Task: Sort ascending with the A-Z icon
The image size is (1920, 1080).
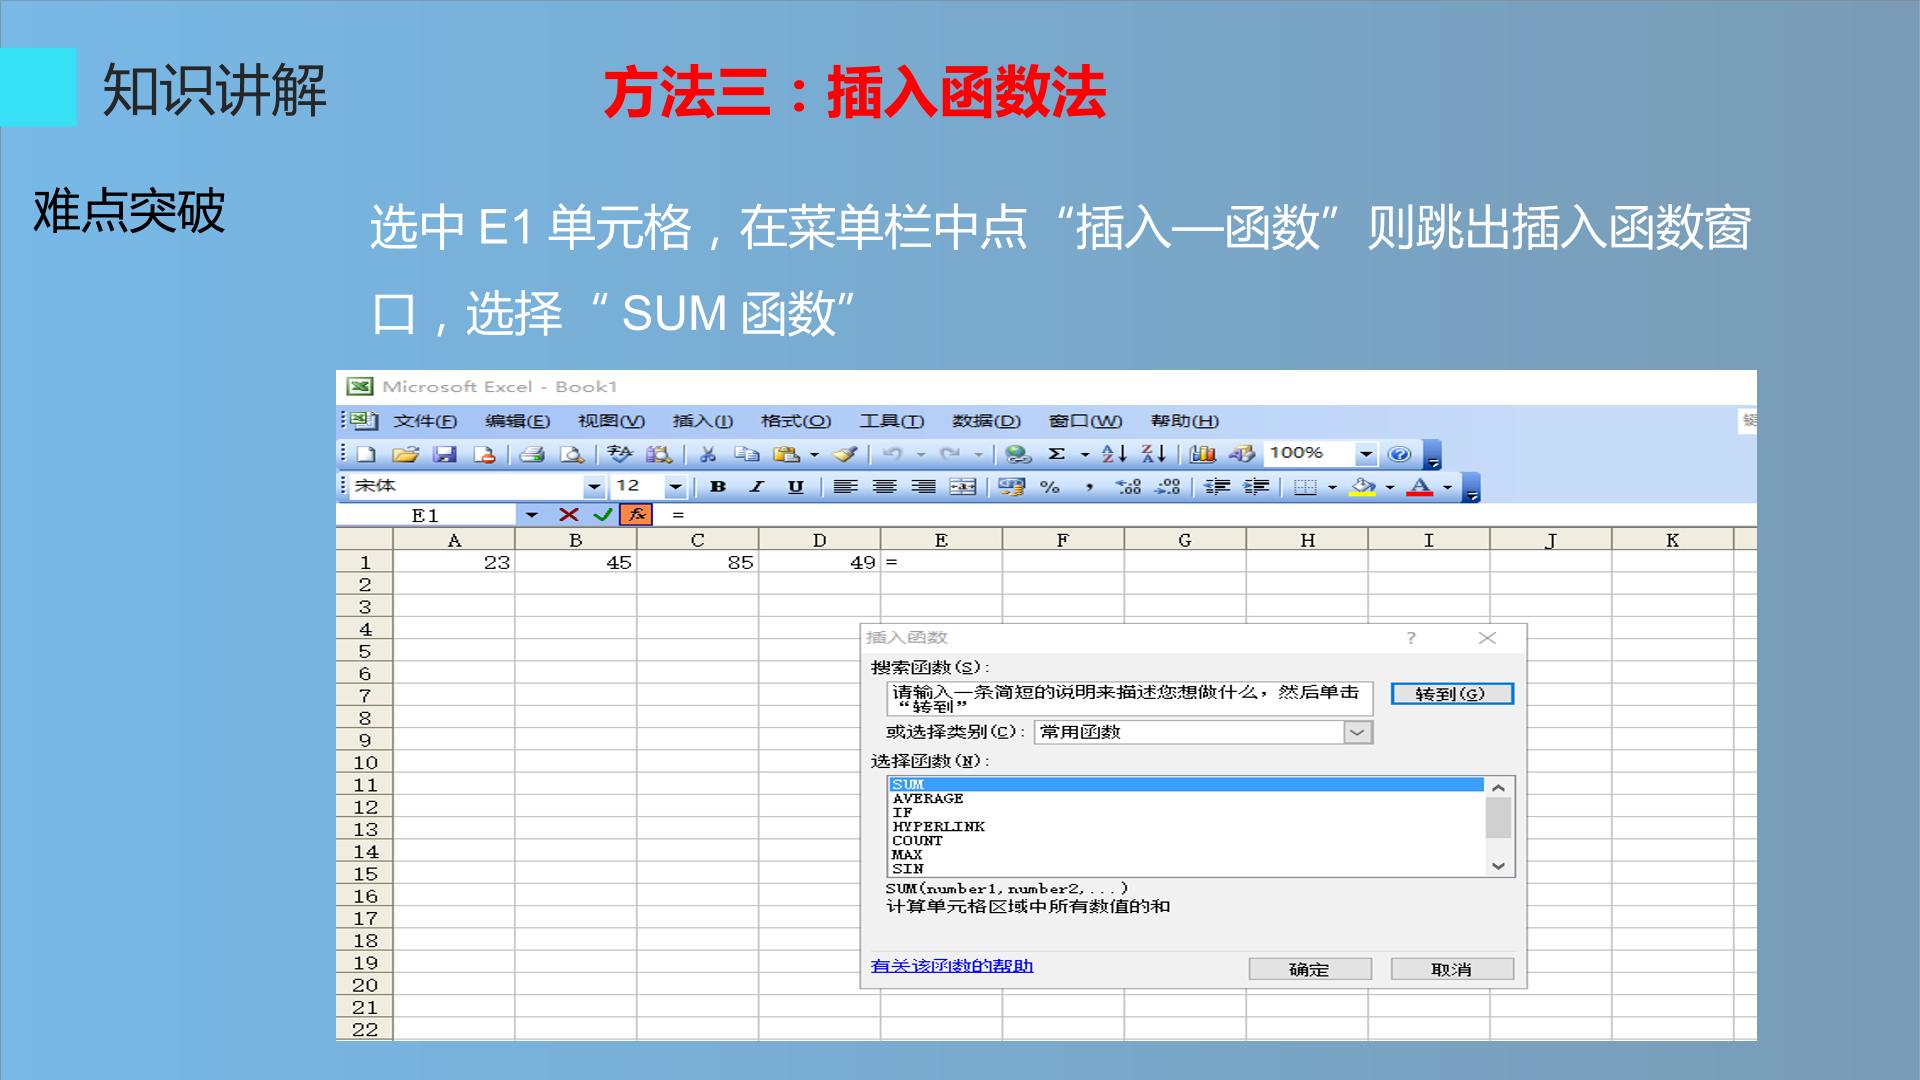Action: coord(1114,455)
